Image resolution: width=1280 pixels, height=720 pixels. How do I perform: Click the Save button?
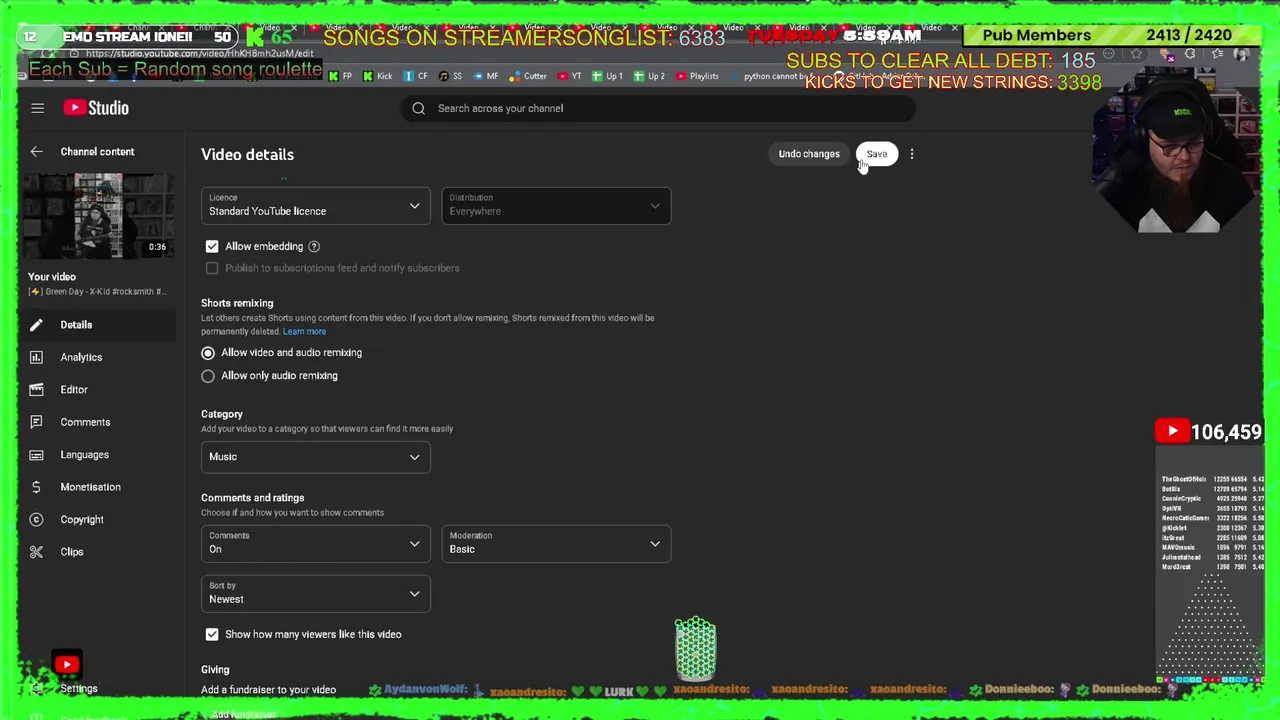(x=877, y=154)
